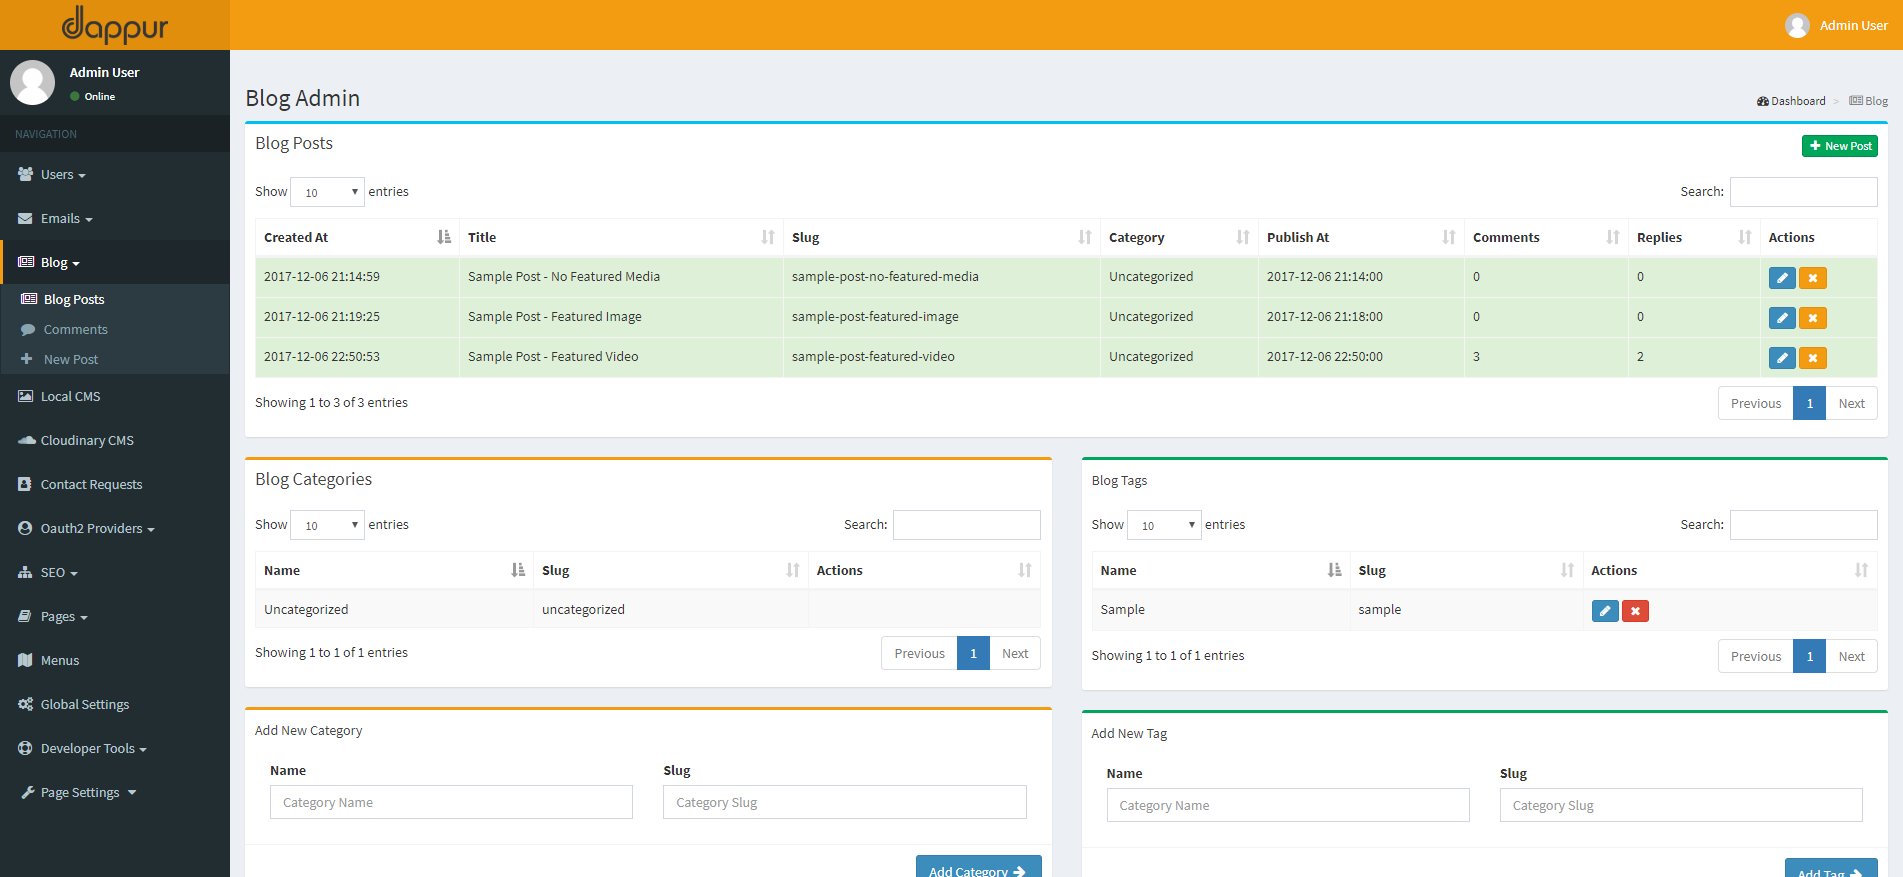Click edit icon for Sample tag
The width and height of the screenshot is (1903, 877).
pyautogui.click(x=1604, y=611)
